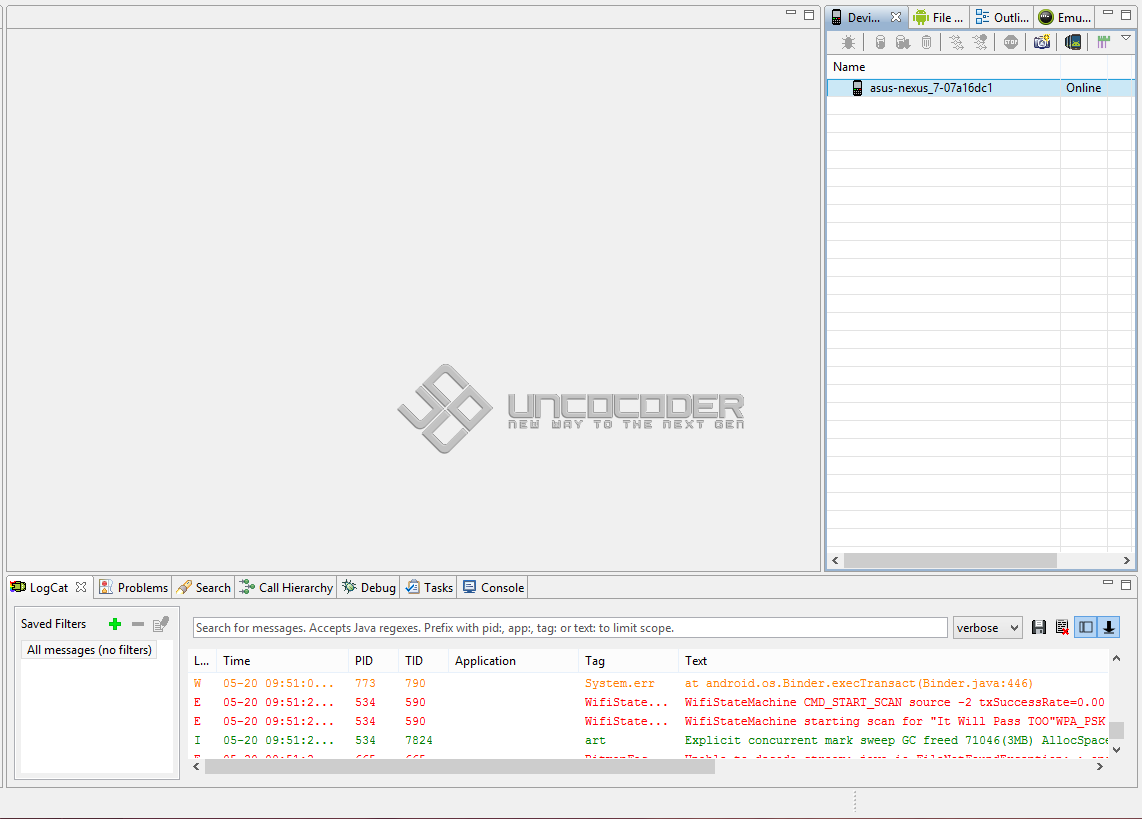Minimize the LogCat bottom panel
The image size is (1142, 819).
[1108, 583]
